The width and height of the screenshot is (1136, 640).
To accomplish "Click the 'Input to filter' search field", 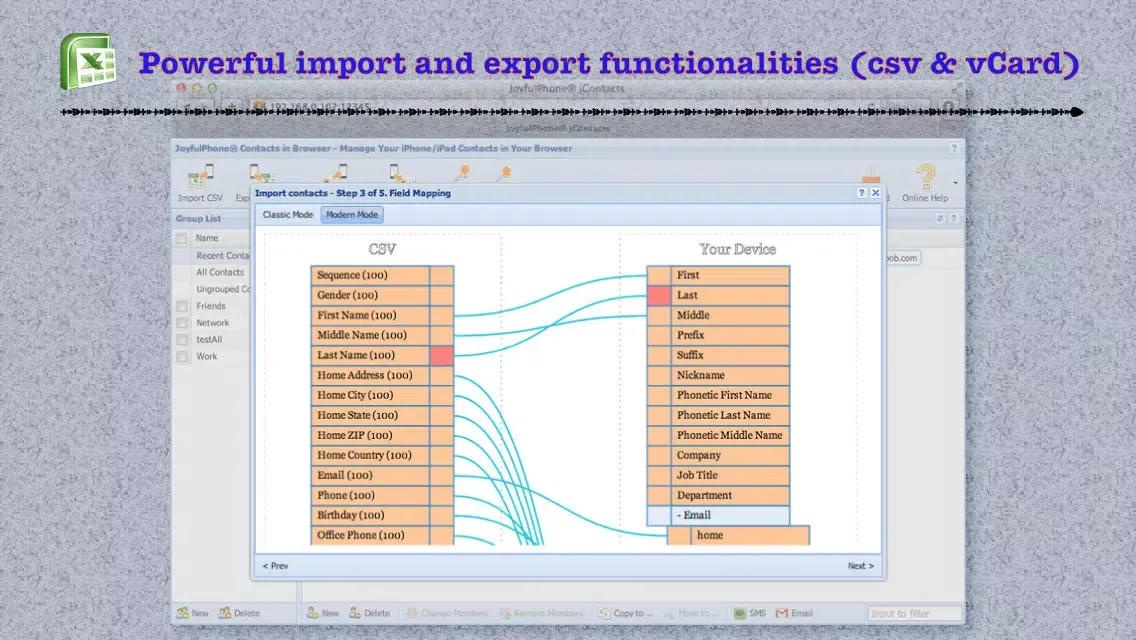I will coord(914,613).
